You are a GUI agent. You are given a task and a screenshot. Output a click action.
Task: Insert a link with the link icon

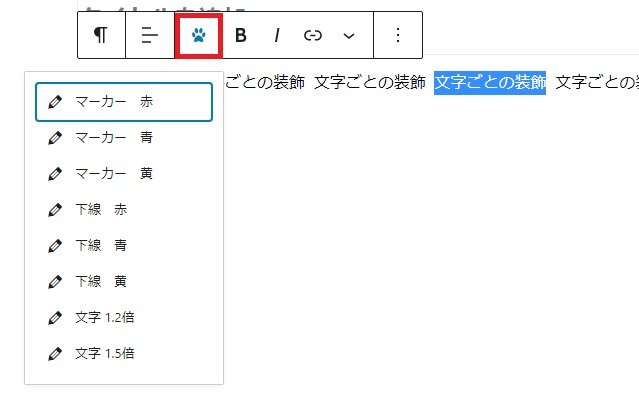pyautogui.click(x=313, y=35)
